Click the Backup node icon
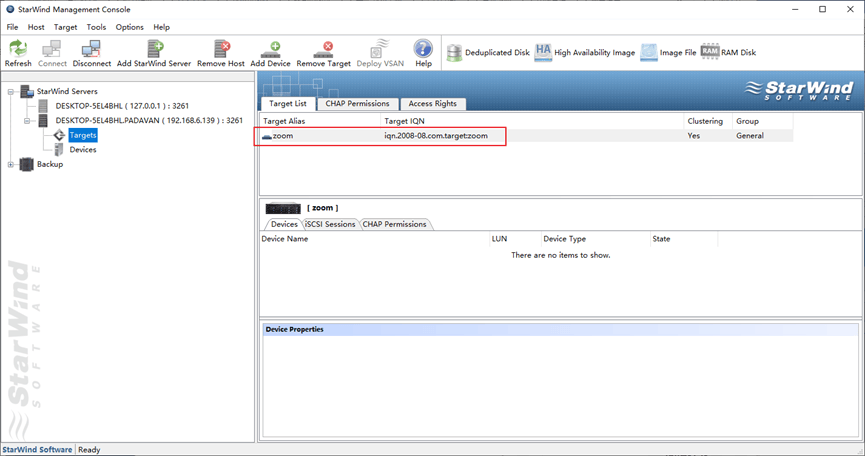 click(x=26, y=164)
